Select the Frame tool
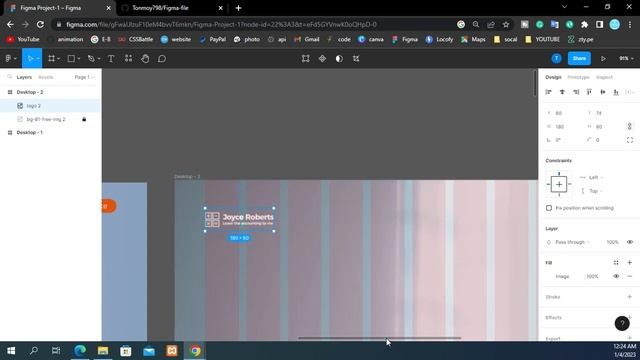Screen dimensions: 640x360 (x=51, y=59)
